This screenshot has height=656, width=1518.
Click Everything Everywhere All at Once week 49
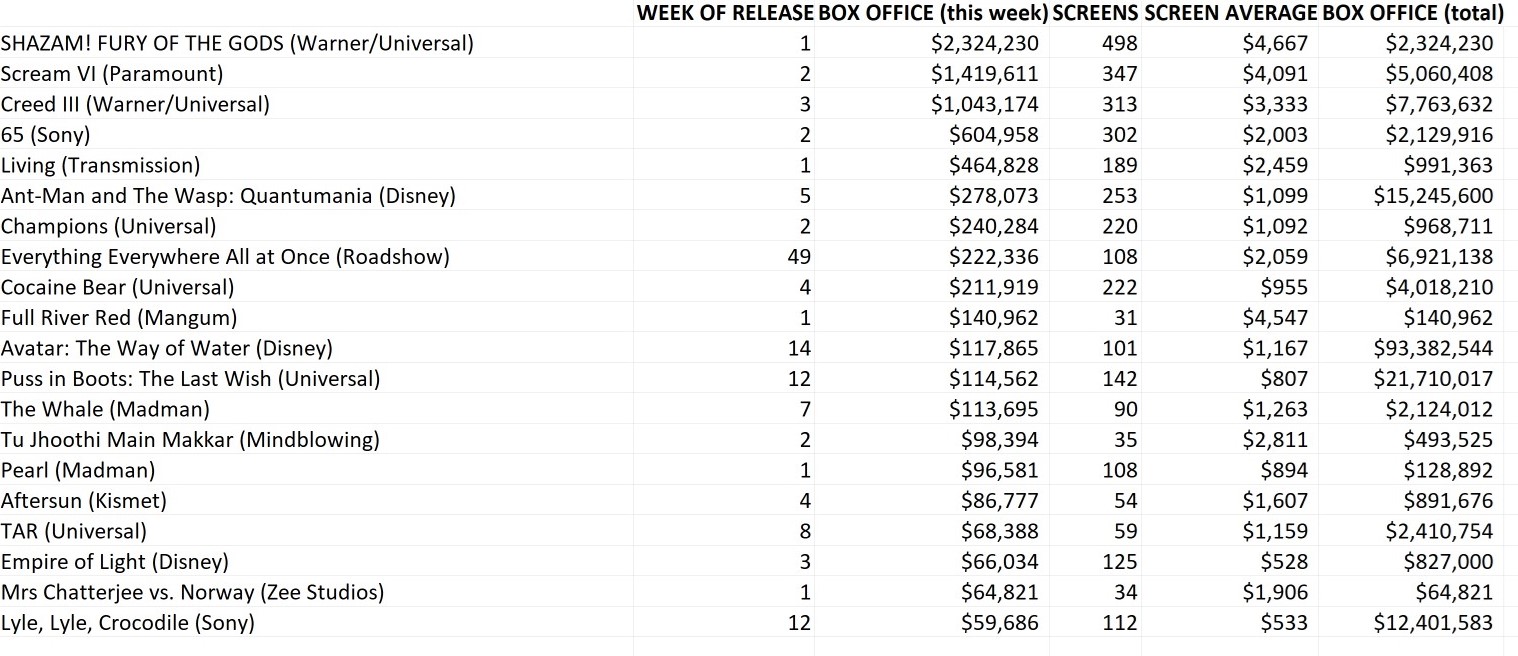[x=799, y=257]
